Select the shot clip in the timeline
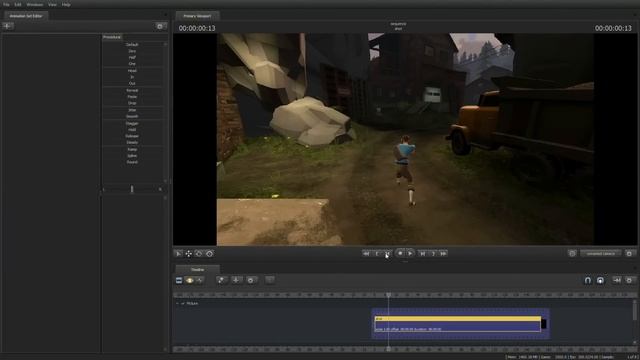 coord(458,324)
